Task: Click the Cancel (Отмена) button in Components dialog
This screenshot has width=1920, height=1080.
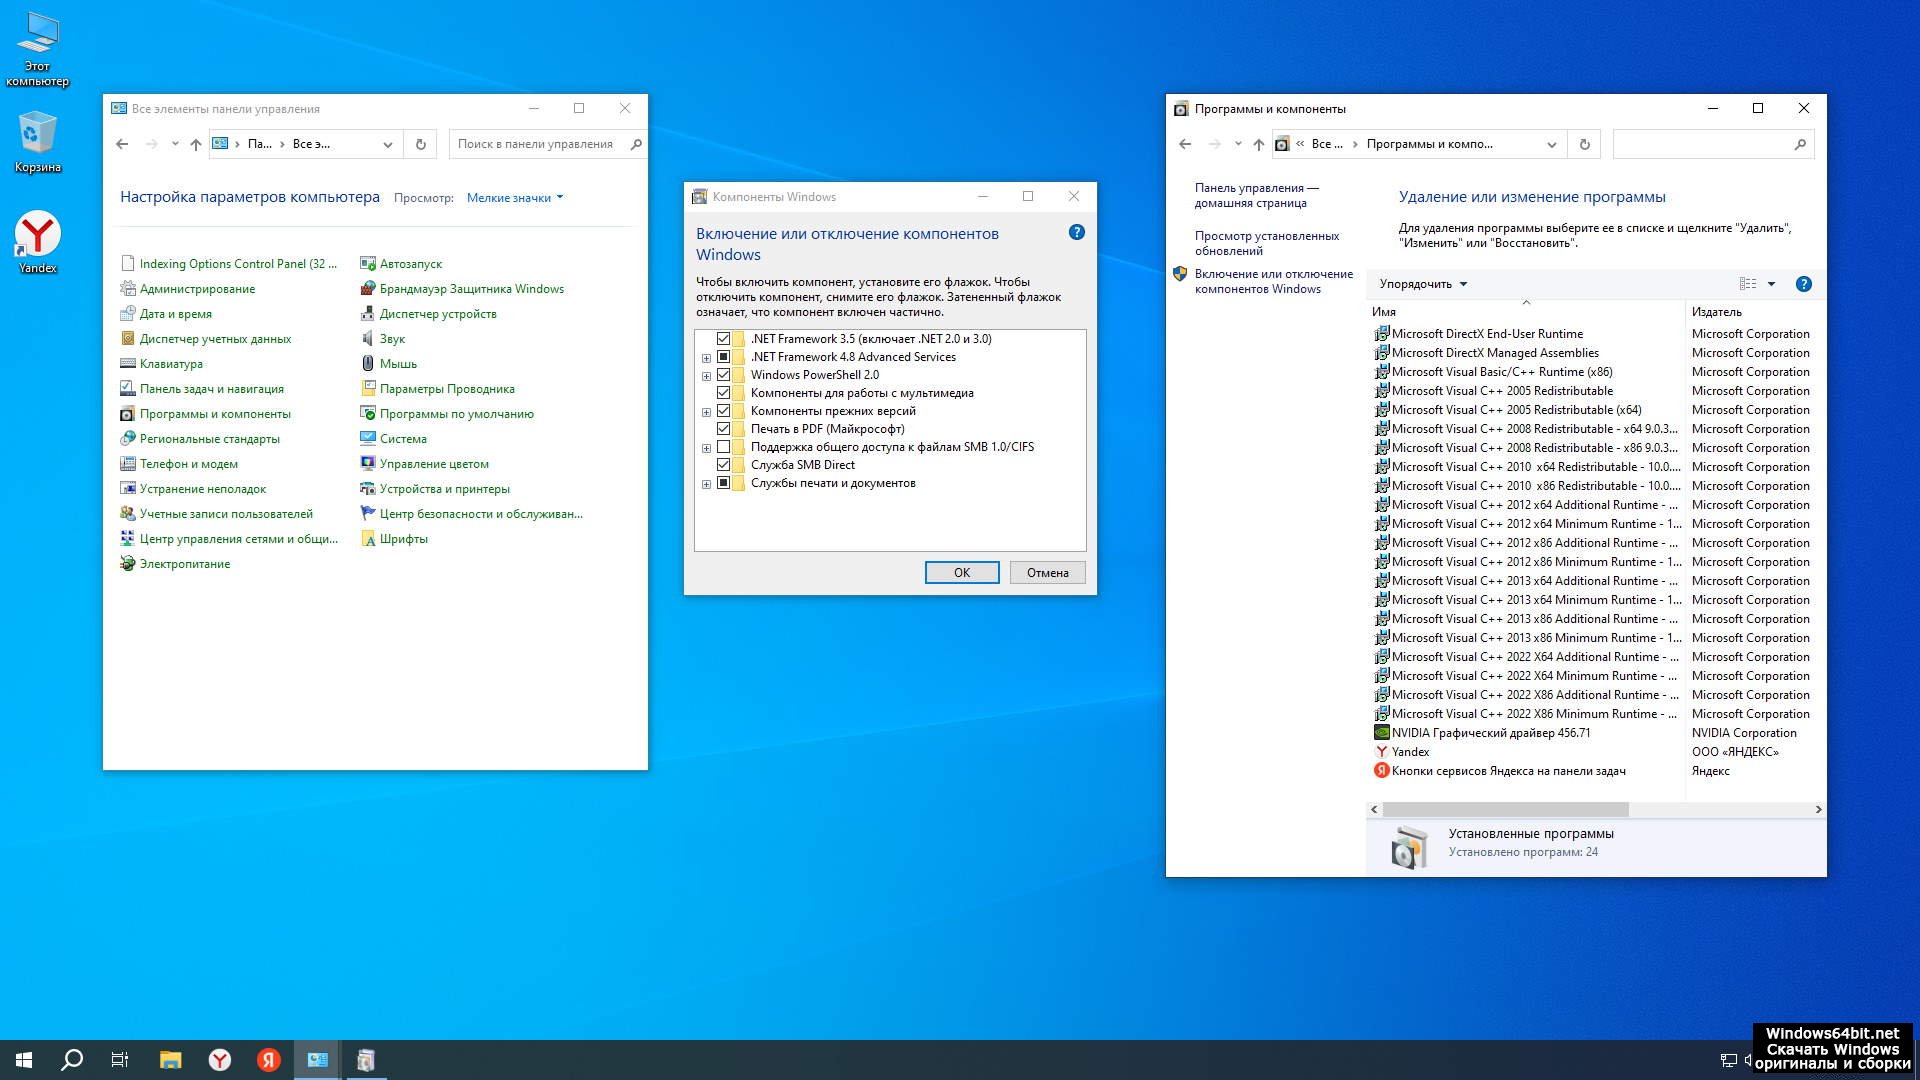Action: tap(1047, 573)
